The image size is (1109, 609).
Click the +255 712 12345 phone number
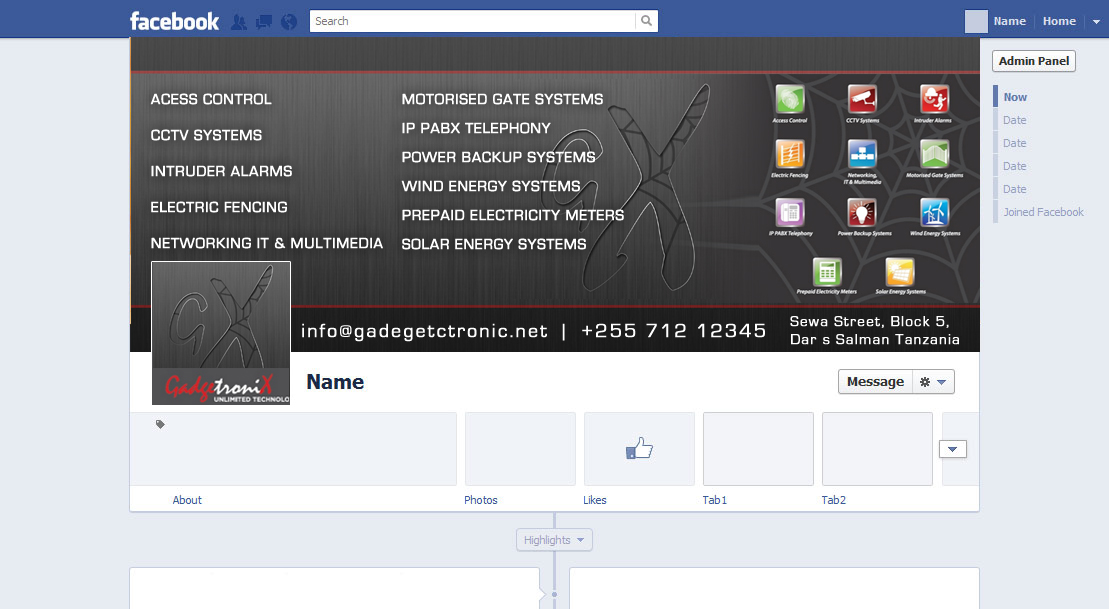pos(673,330)
